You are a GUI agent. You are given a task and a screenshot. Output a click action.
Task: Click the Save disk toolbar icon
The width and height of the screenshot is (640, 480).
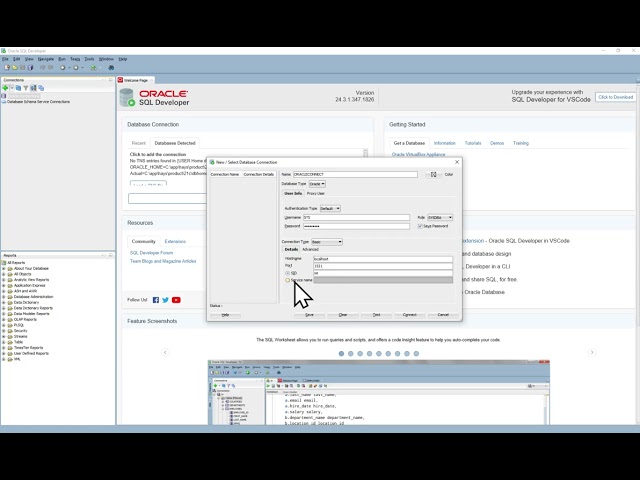click(22, 68)
